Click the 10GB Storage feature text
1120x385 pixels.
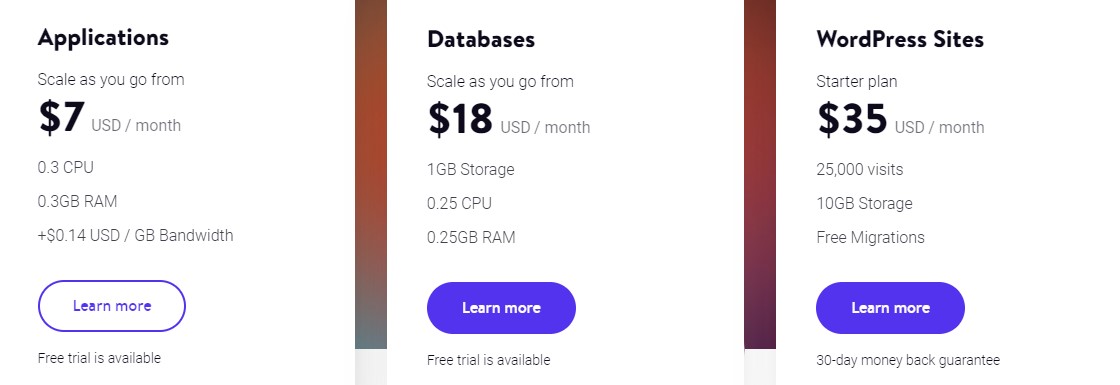point(864,204)
